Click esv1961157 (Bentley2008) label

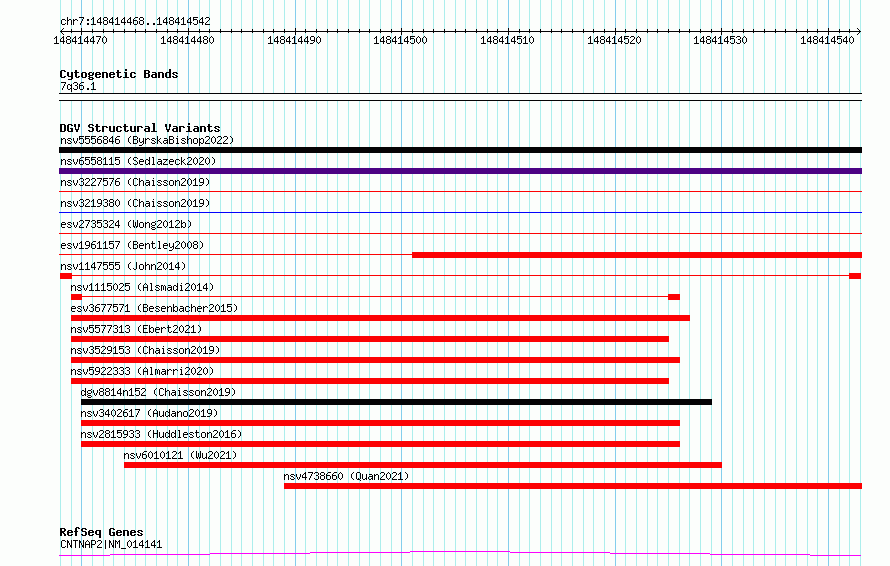pyautogui.click(x=132, y=245)
